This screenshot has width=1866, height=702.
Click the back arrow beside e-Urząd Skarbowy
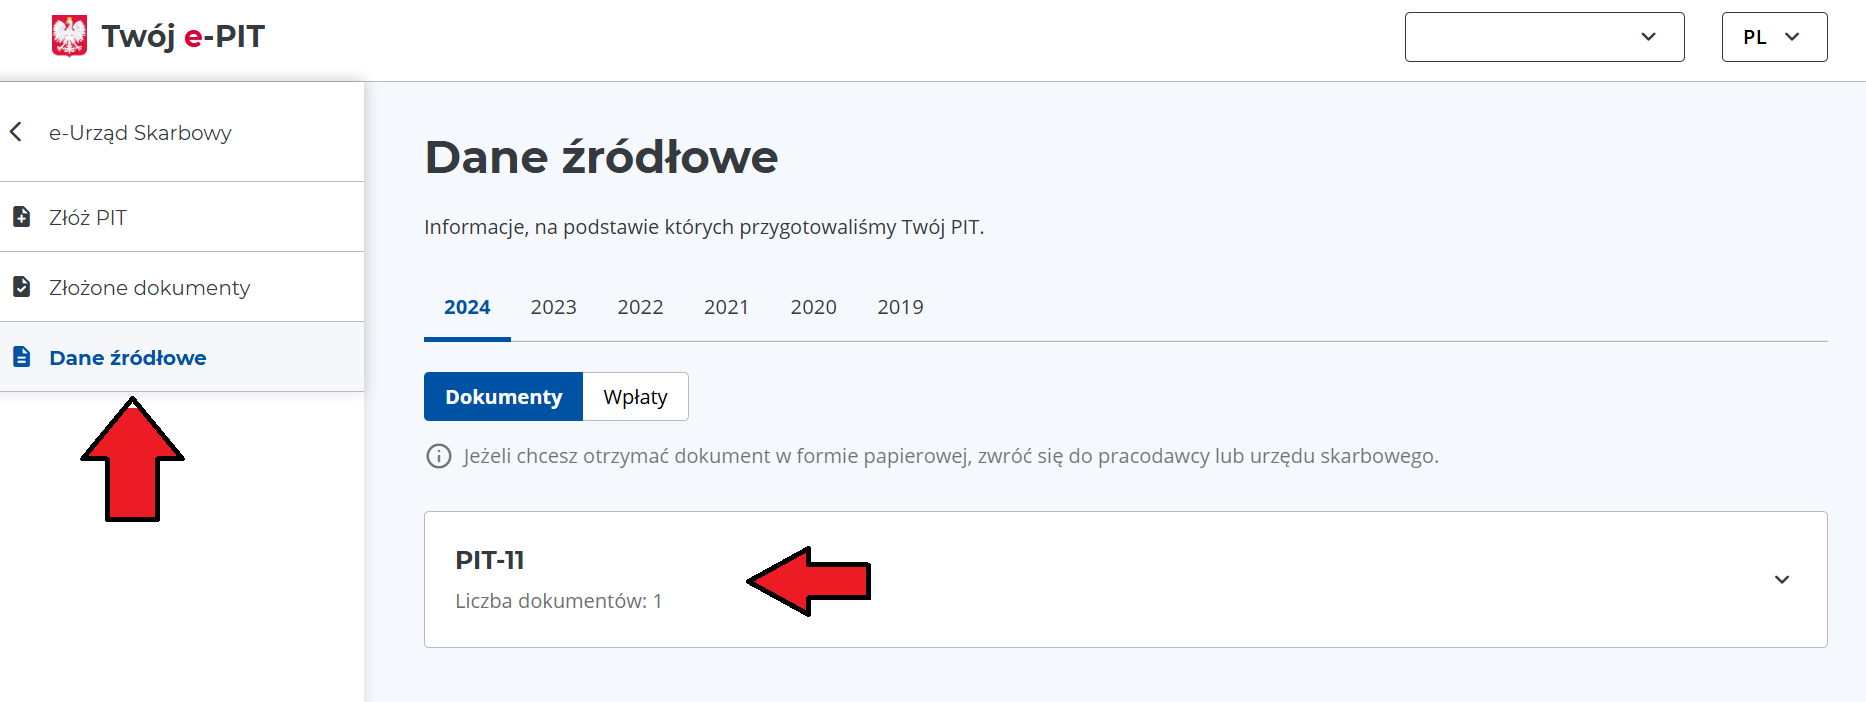click(x=16, y=132)
